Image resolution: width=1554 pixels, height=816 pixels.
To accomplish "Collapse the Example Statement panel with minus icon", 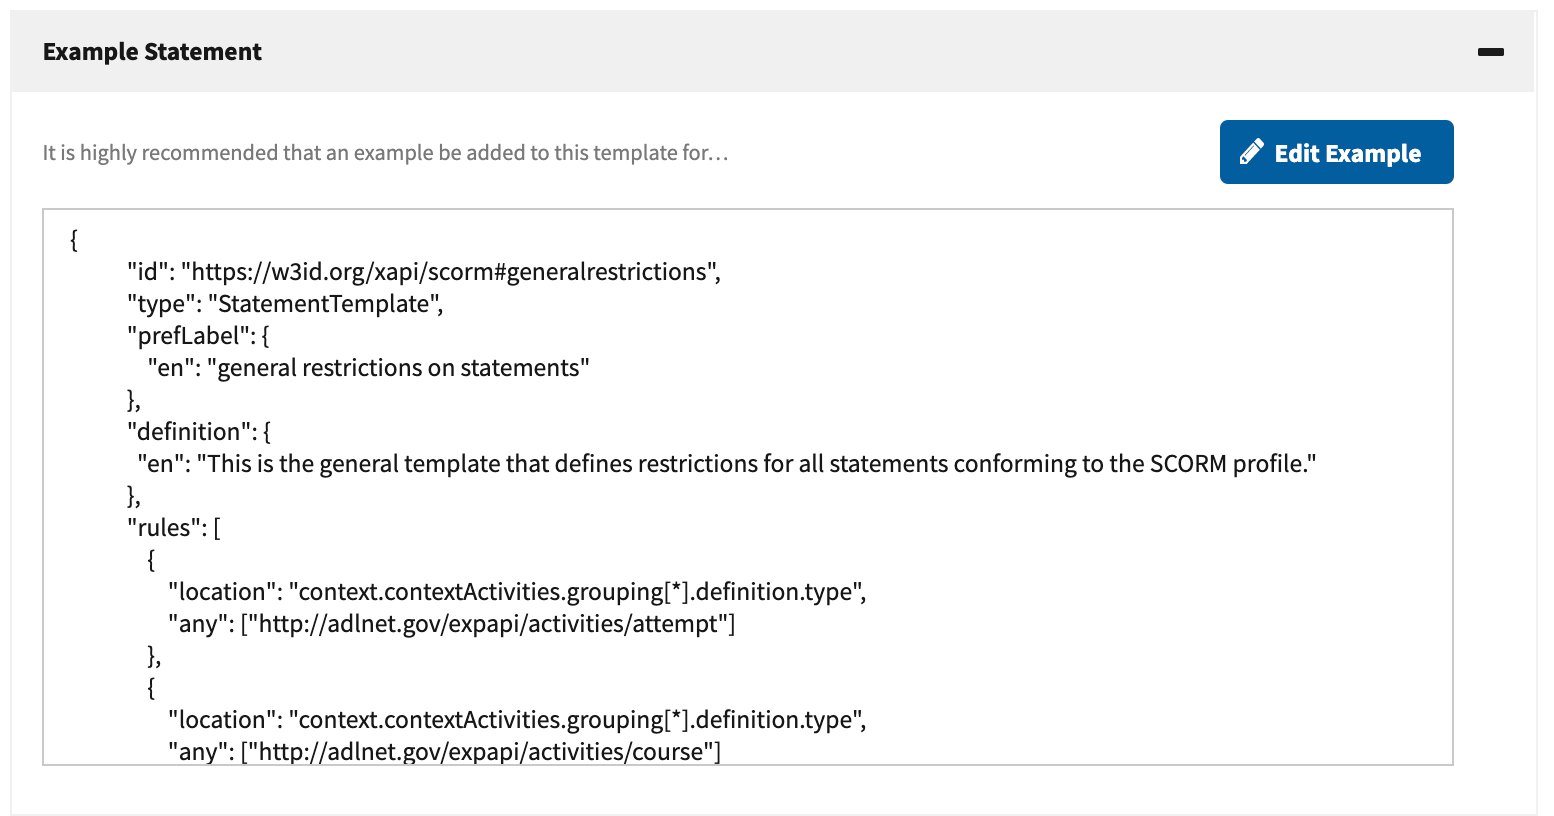I will pyautogui.click(x=1490, y=52).
